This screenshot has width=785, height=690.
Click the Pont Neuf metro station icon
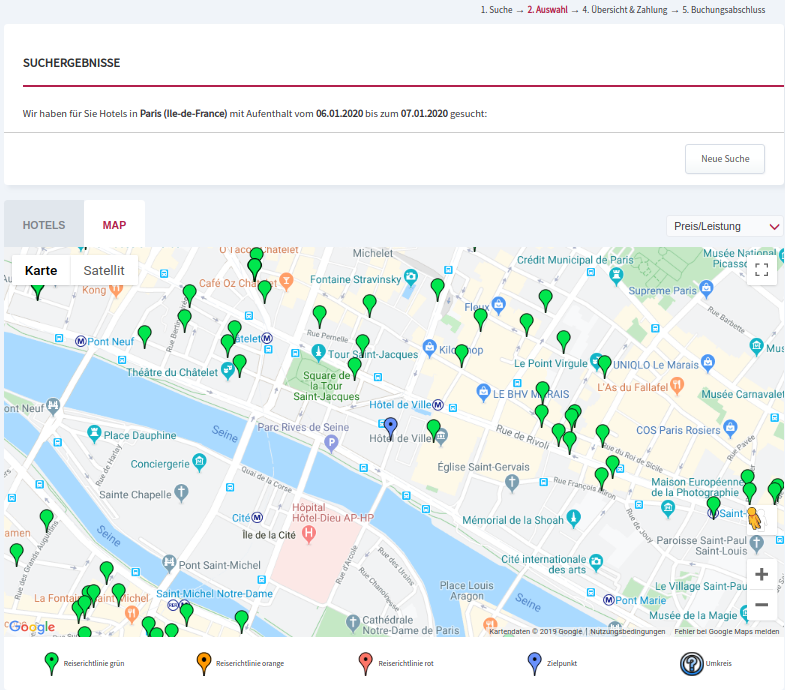pos(80,341)
